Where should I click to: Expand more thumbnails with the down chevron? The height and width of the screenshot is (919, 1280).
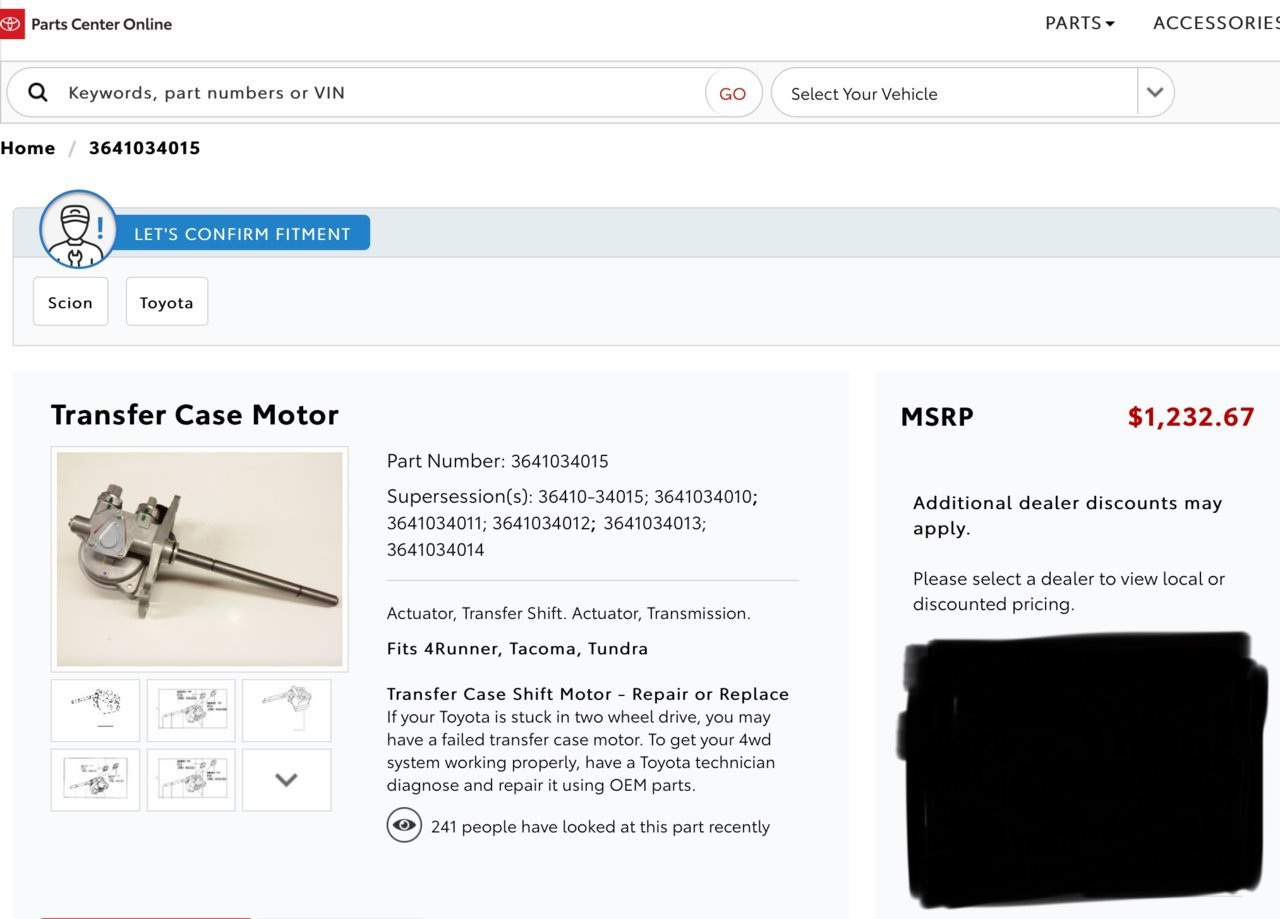287,780
